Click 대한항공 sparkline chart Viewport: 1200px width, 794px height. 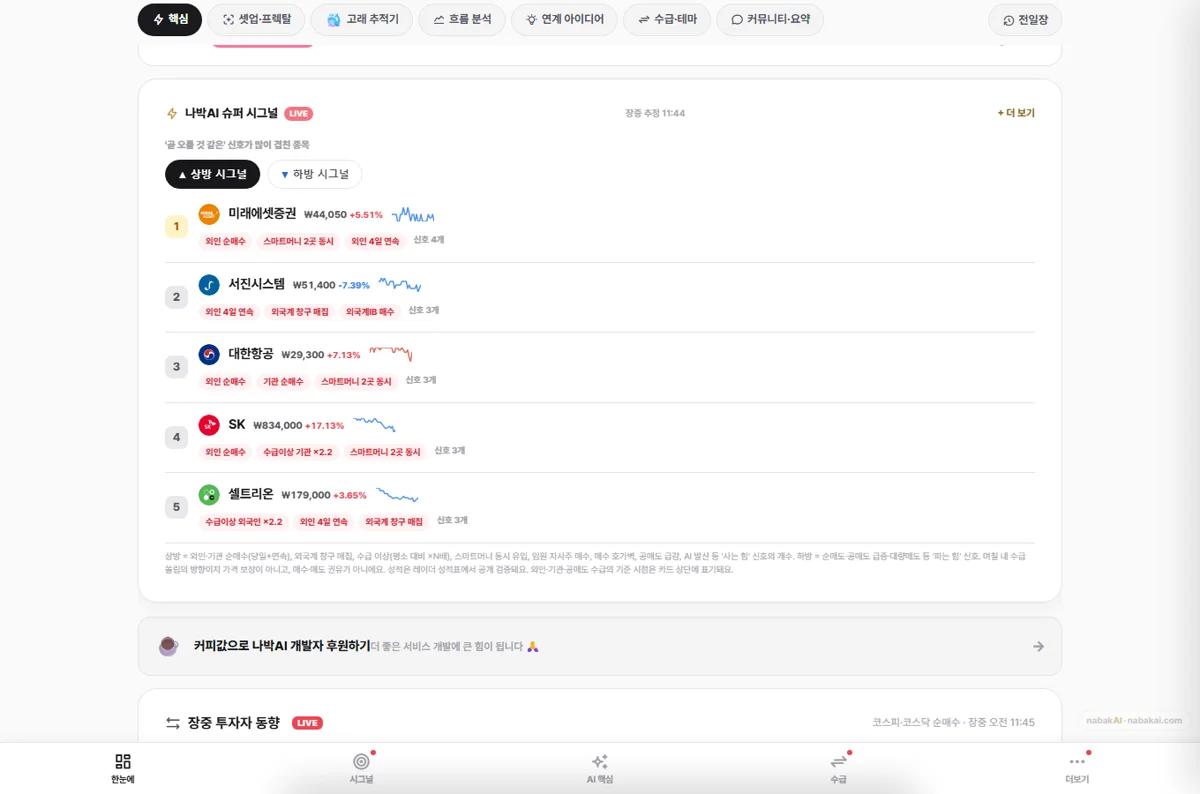tap(390, 354)
